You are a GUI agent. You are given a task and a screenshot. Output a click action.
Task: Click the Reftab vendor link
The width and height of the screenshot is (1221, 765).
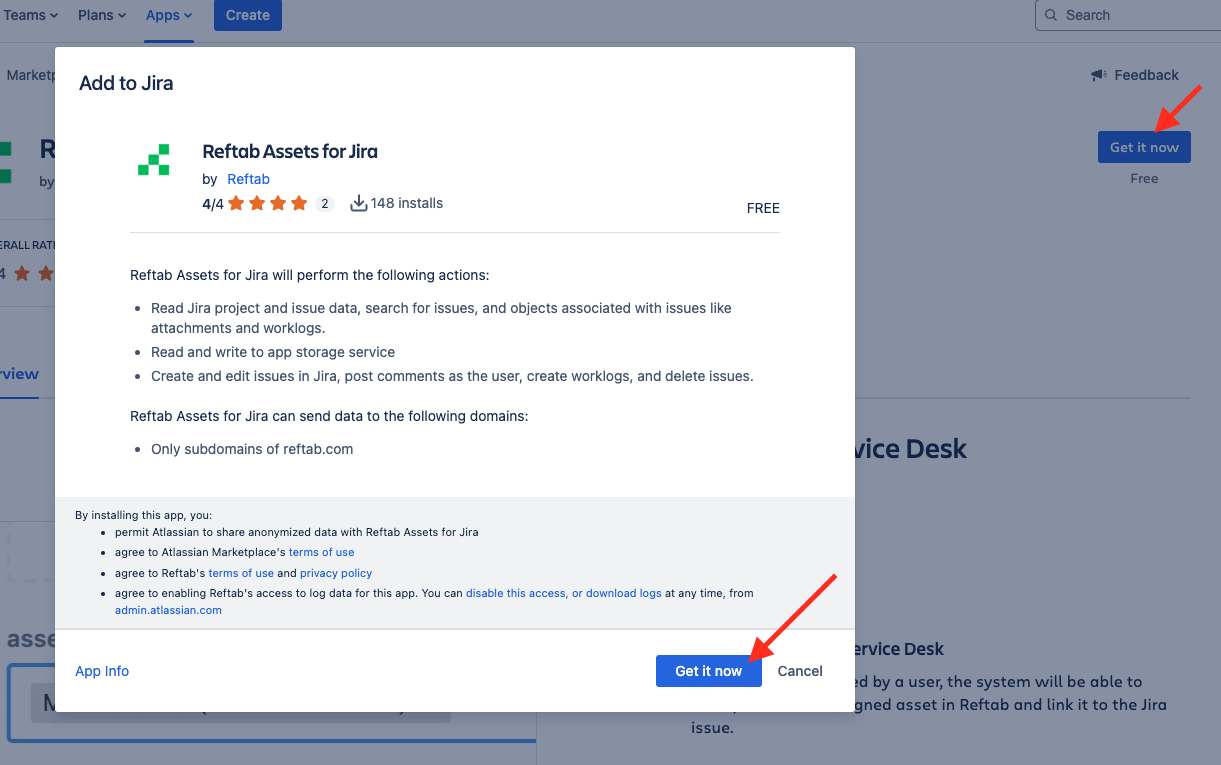248,179
